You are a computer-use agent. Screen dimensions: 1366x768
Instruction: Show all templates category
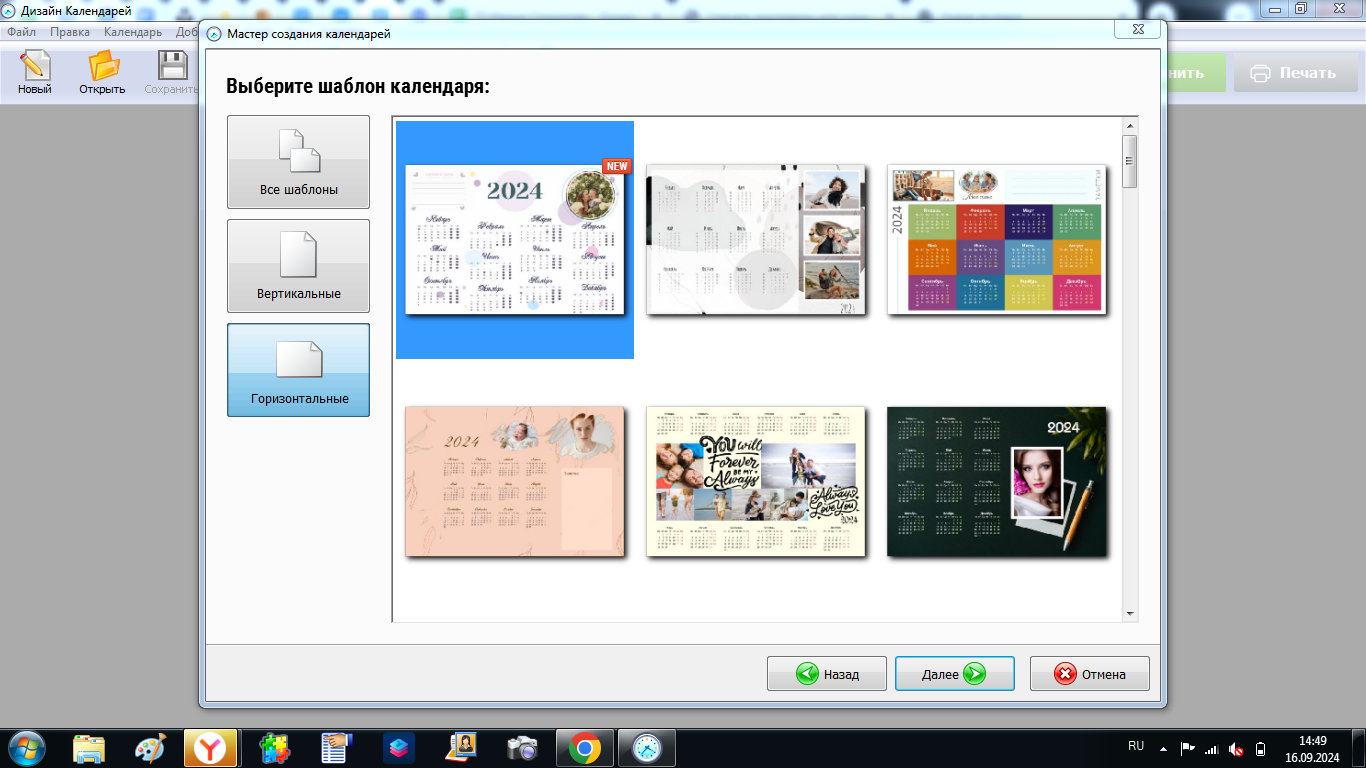(x=298, y=162)
